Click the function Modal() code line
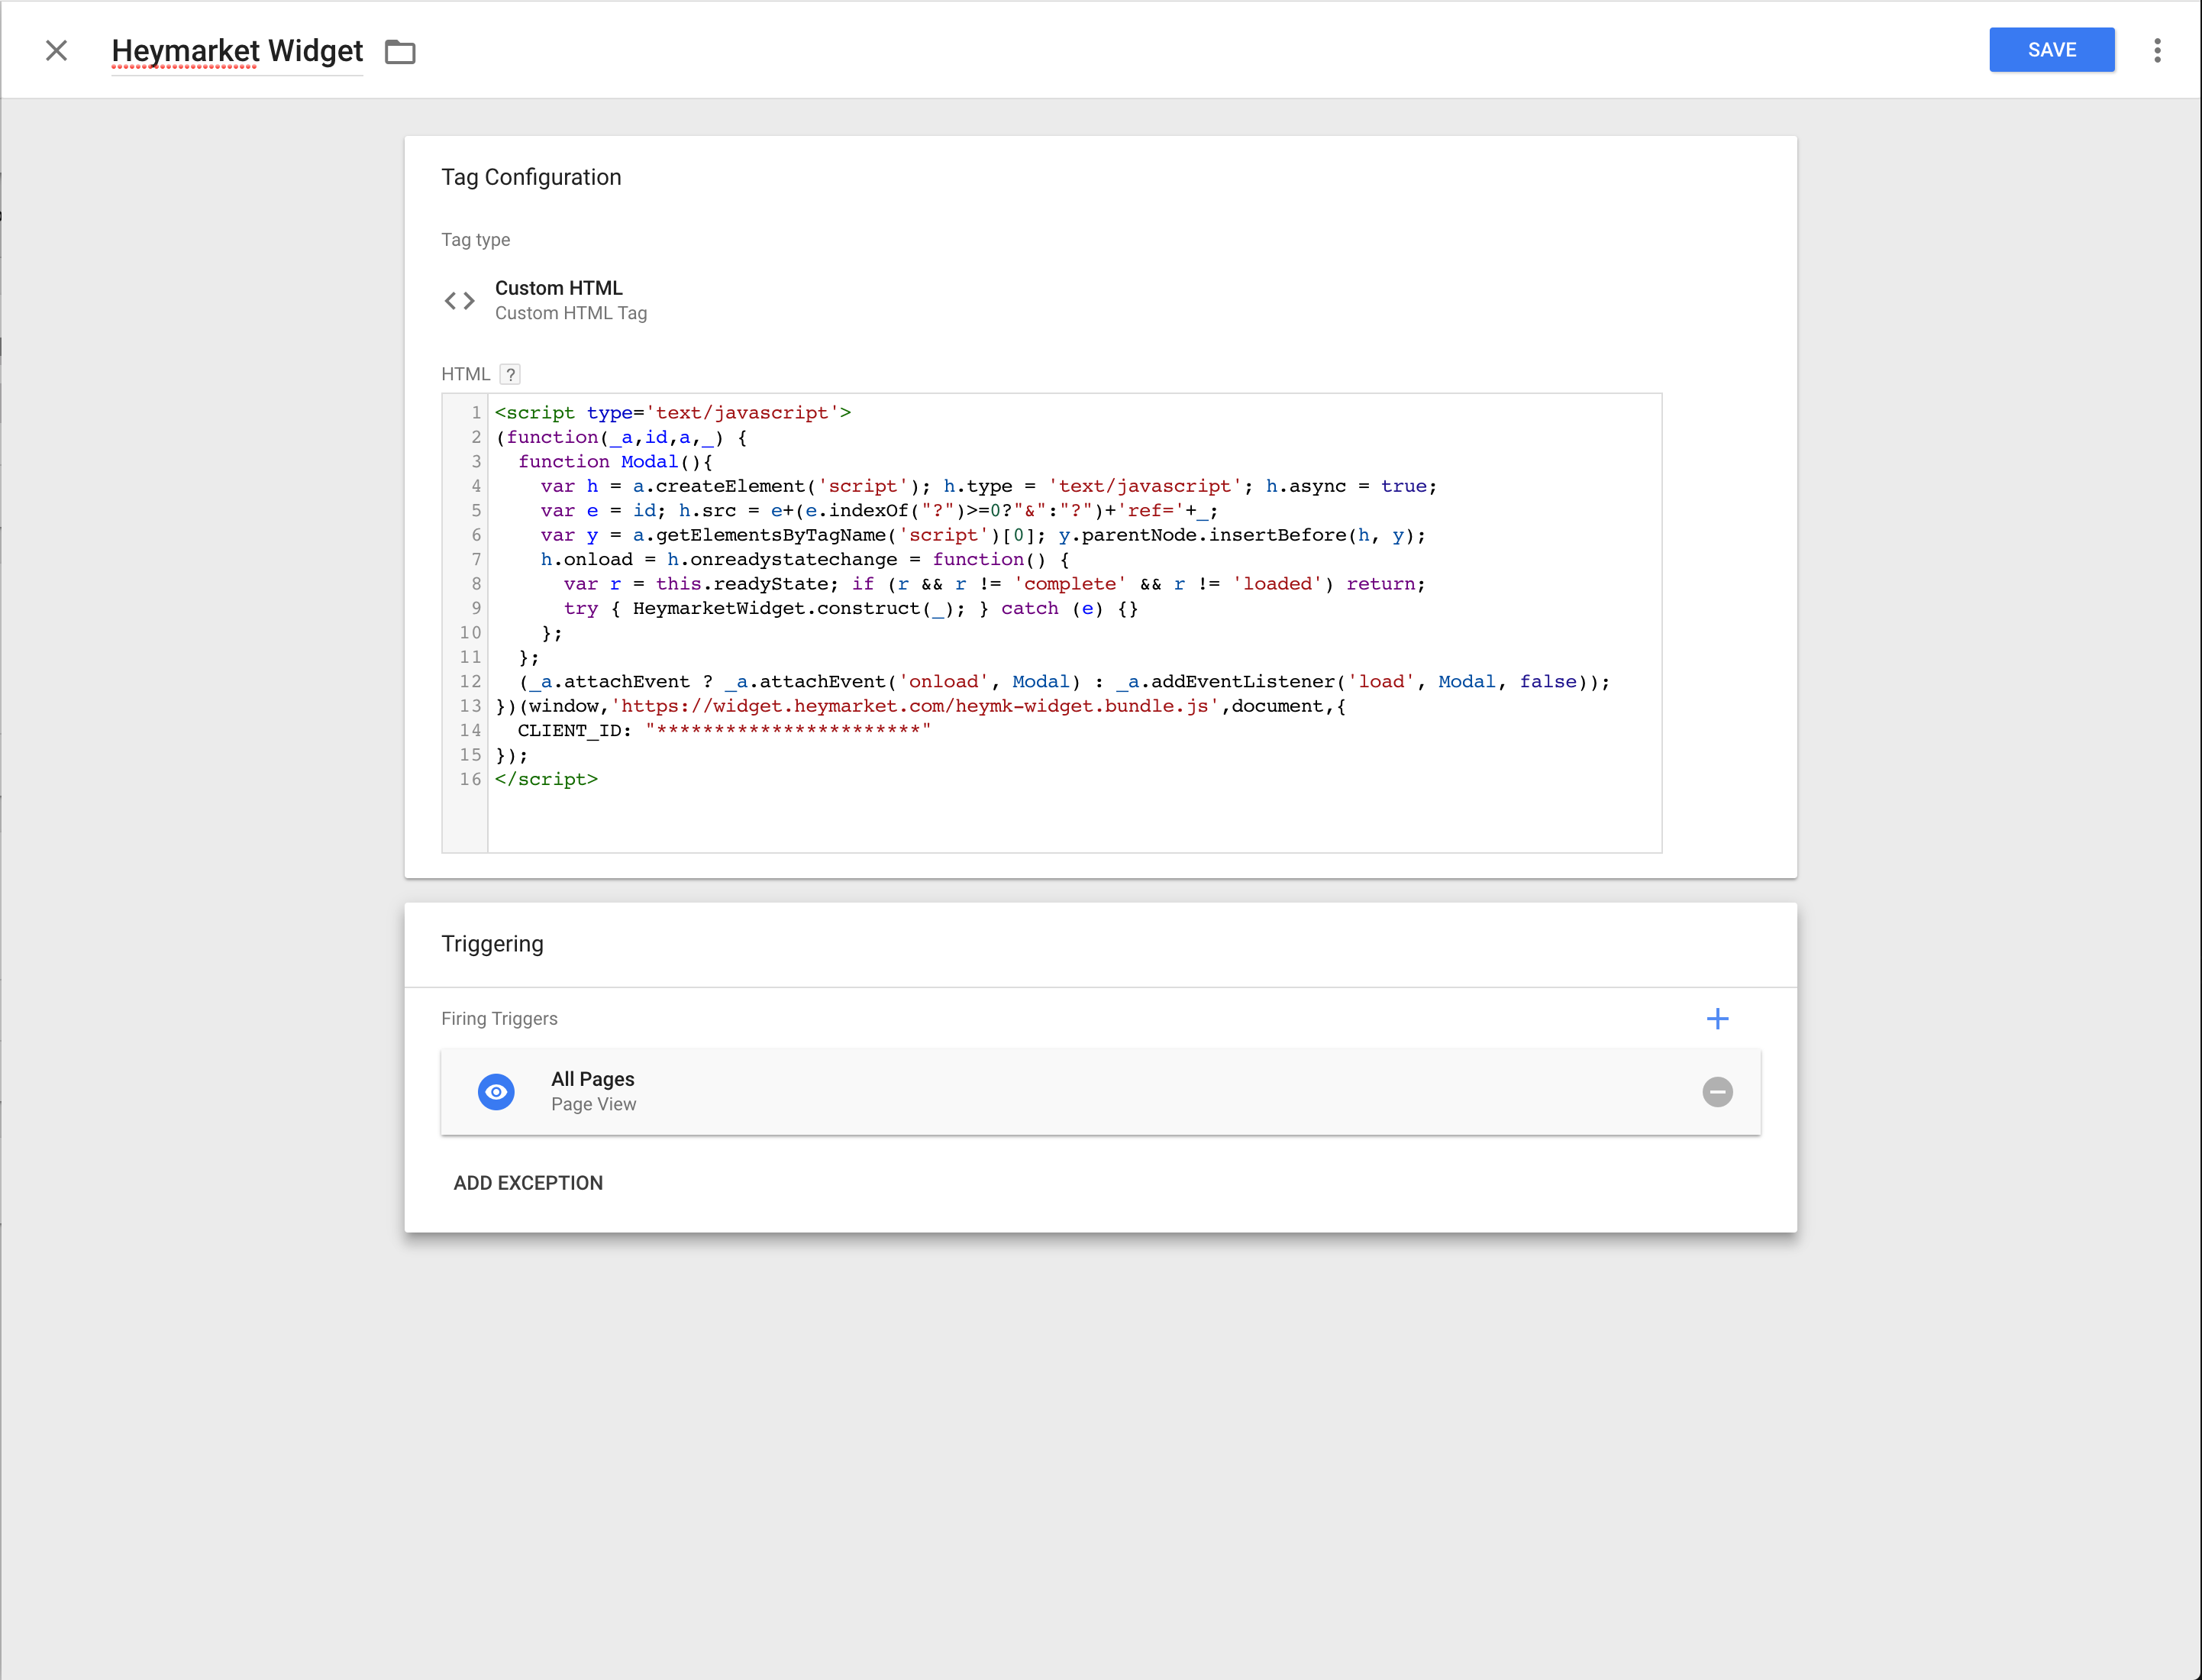2202x1680 pixels. [x=615, y=462]
